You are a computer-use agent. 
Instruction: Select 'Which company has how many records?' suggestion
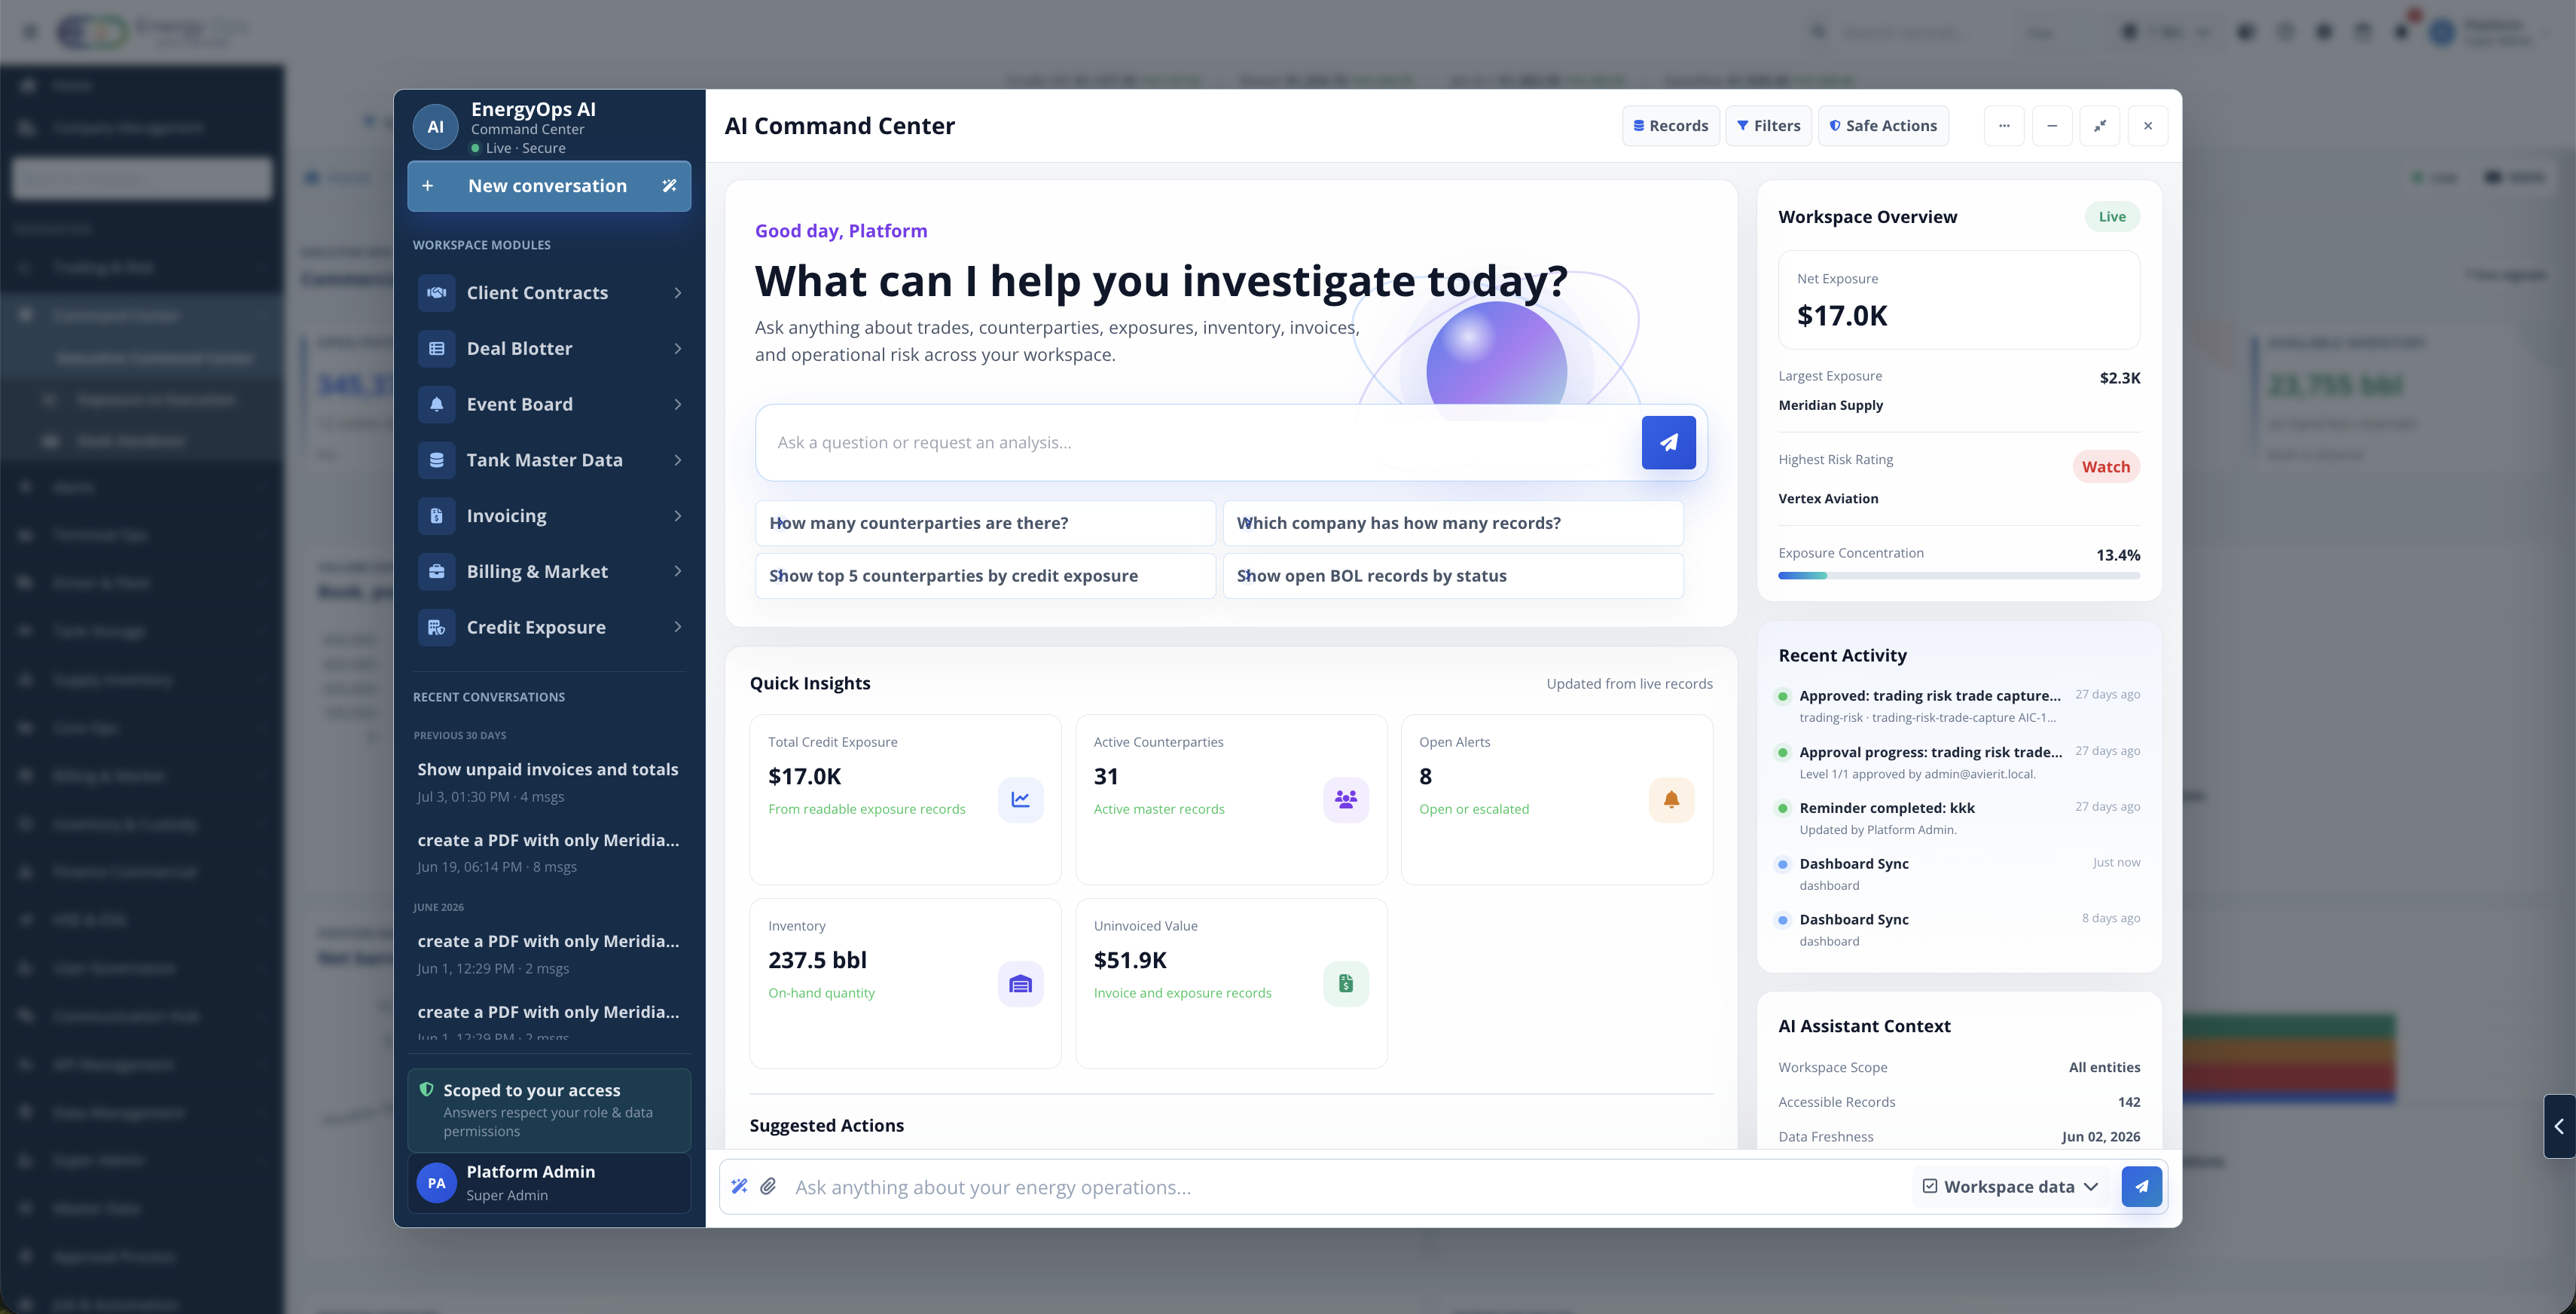[x=1453, y=523]
